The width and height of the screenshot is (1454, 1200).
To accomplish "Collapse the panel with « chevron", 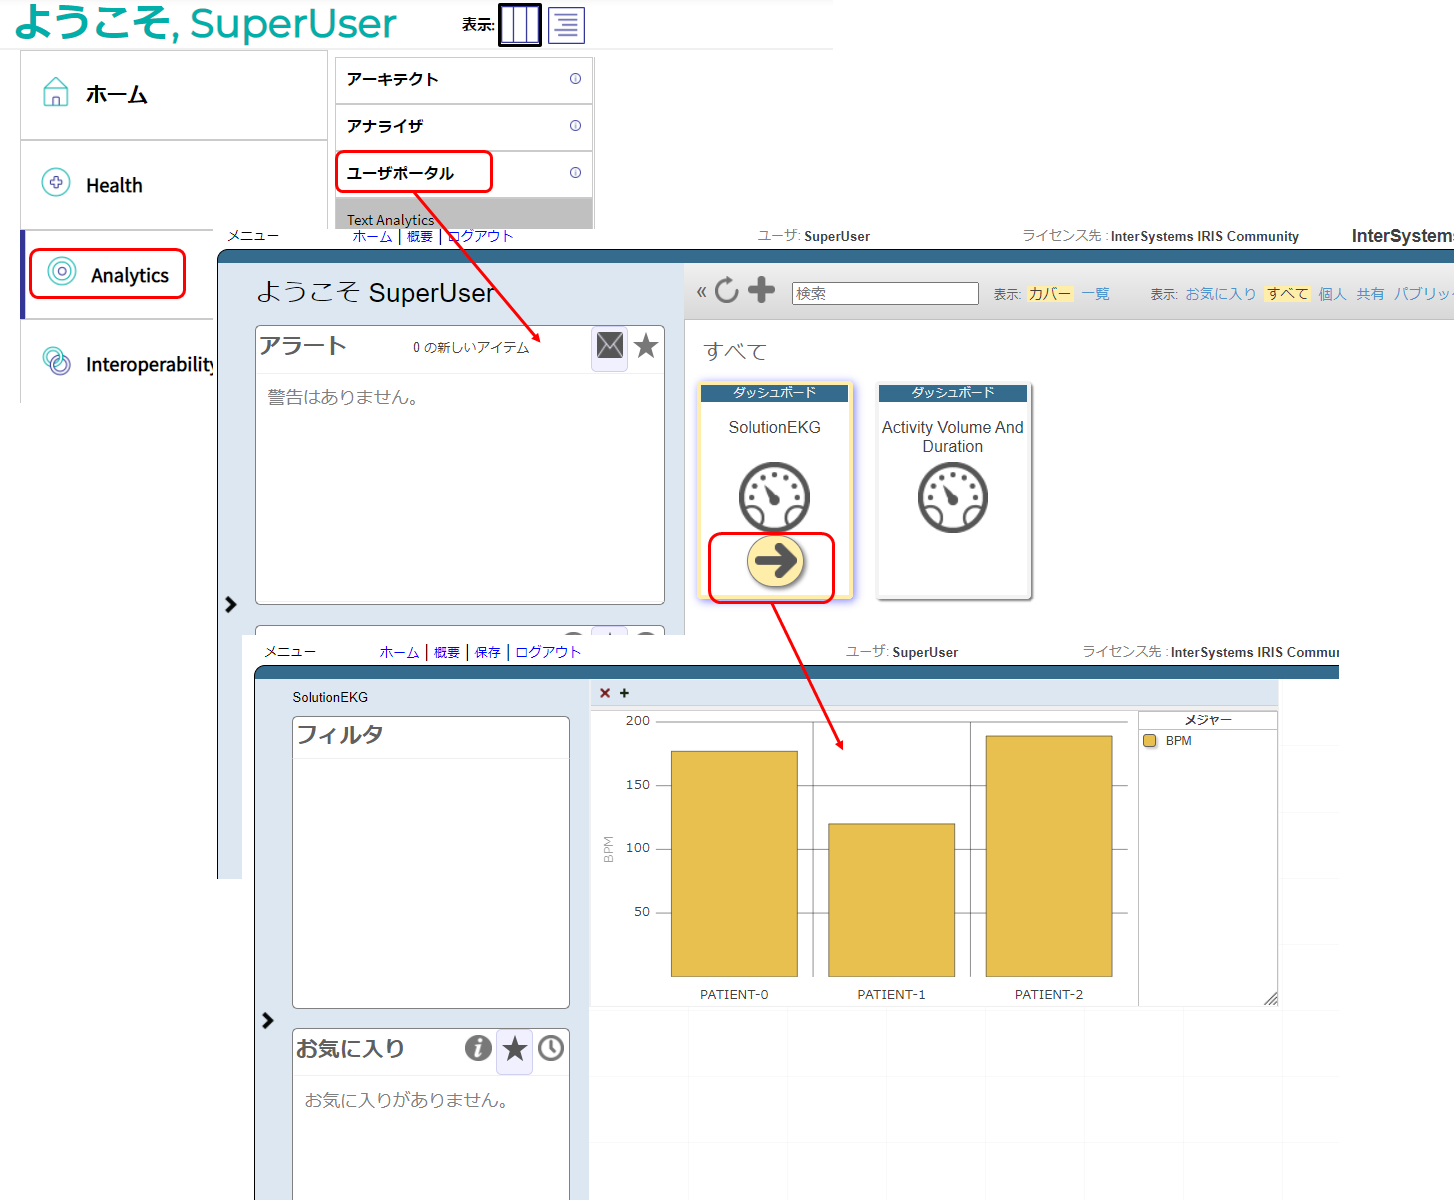I will pyautogui.click(x=701, y=292).
